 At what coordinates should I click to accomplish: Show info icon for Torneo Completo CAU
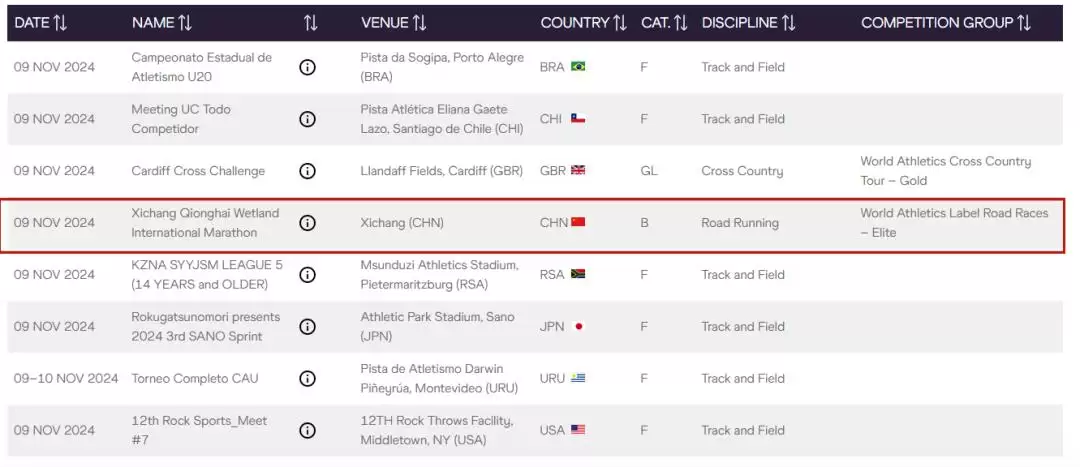308,378
